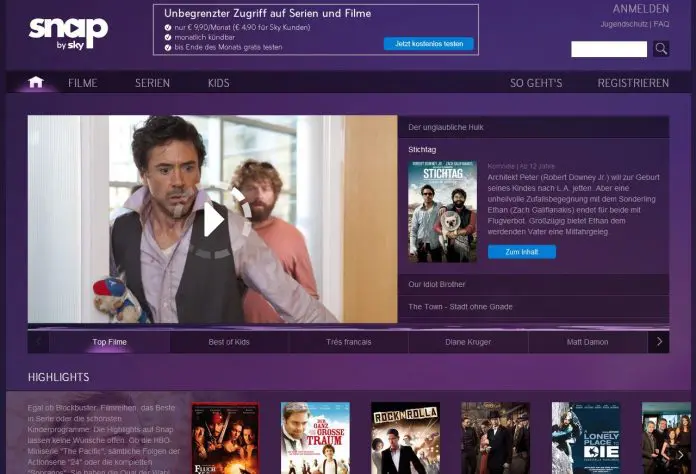Open the Stichtag movie poster thumbnail
This screenshot has width=696, height=474.
pyautogui.click(x=442, y=213)
